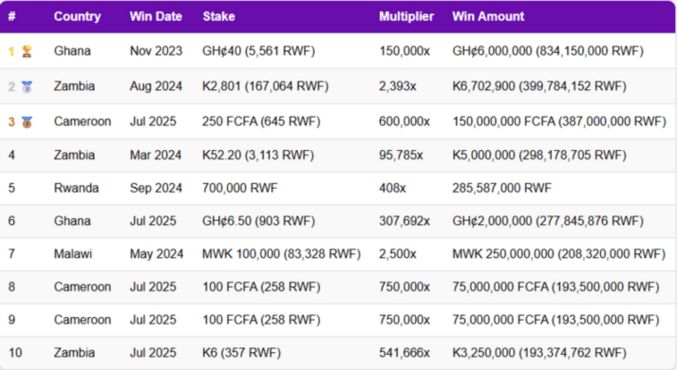Screen dimensions: 677x370
Task: Click the 95,785x multiplier
Action: point(401,155)
